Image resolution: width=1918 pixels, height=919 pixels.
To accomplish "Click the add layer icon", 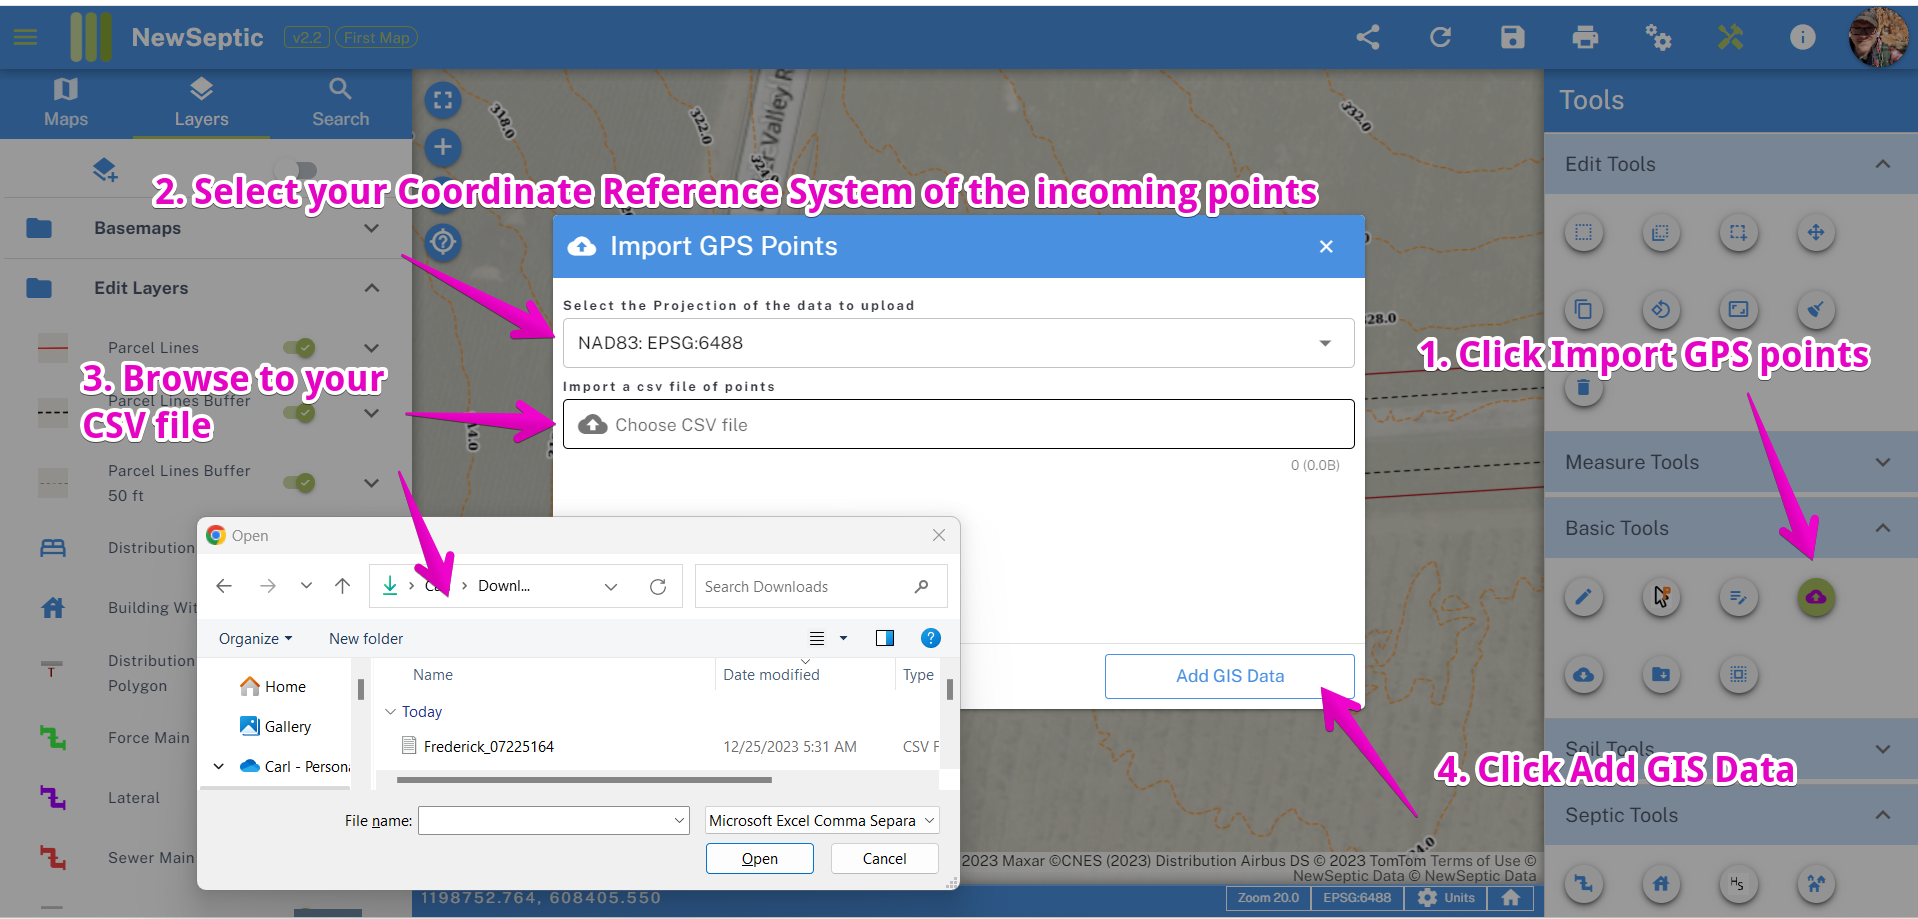I will (x=105, y=170).
